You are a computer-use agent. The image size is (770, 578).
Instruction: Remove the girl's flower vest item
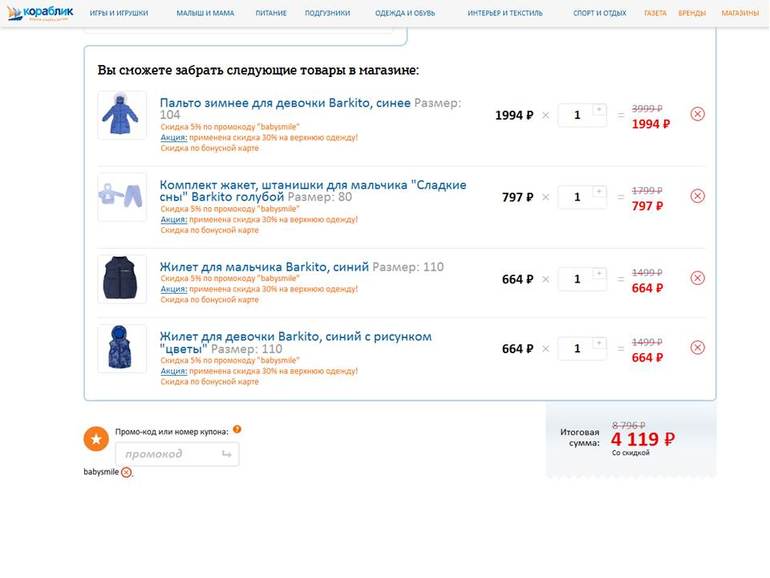click(x=697, y=348)
